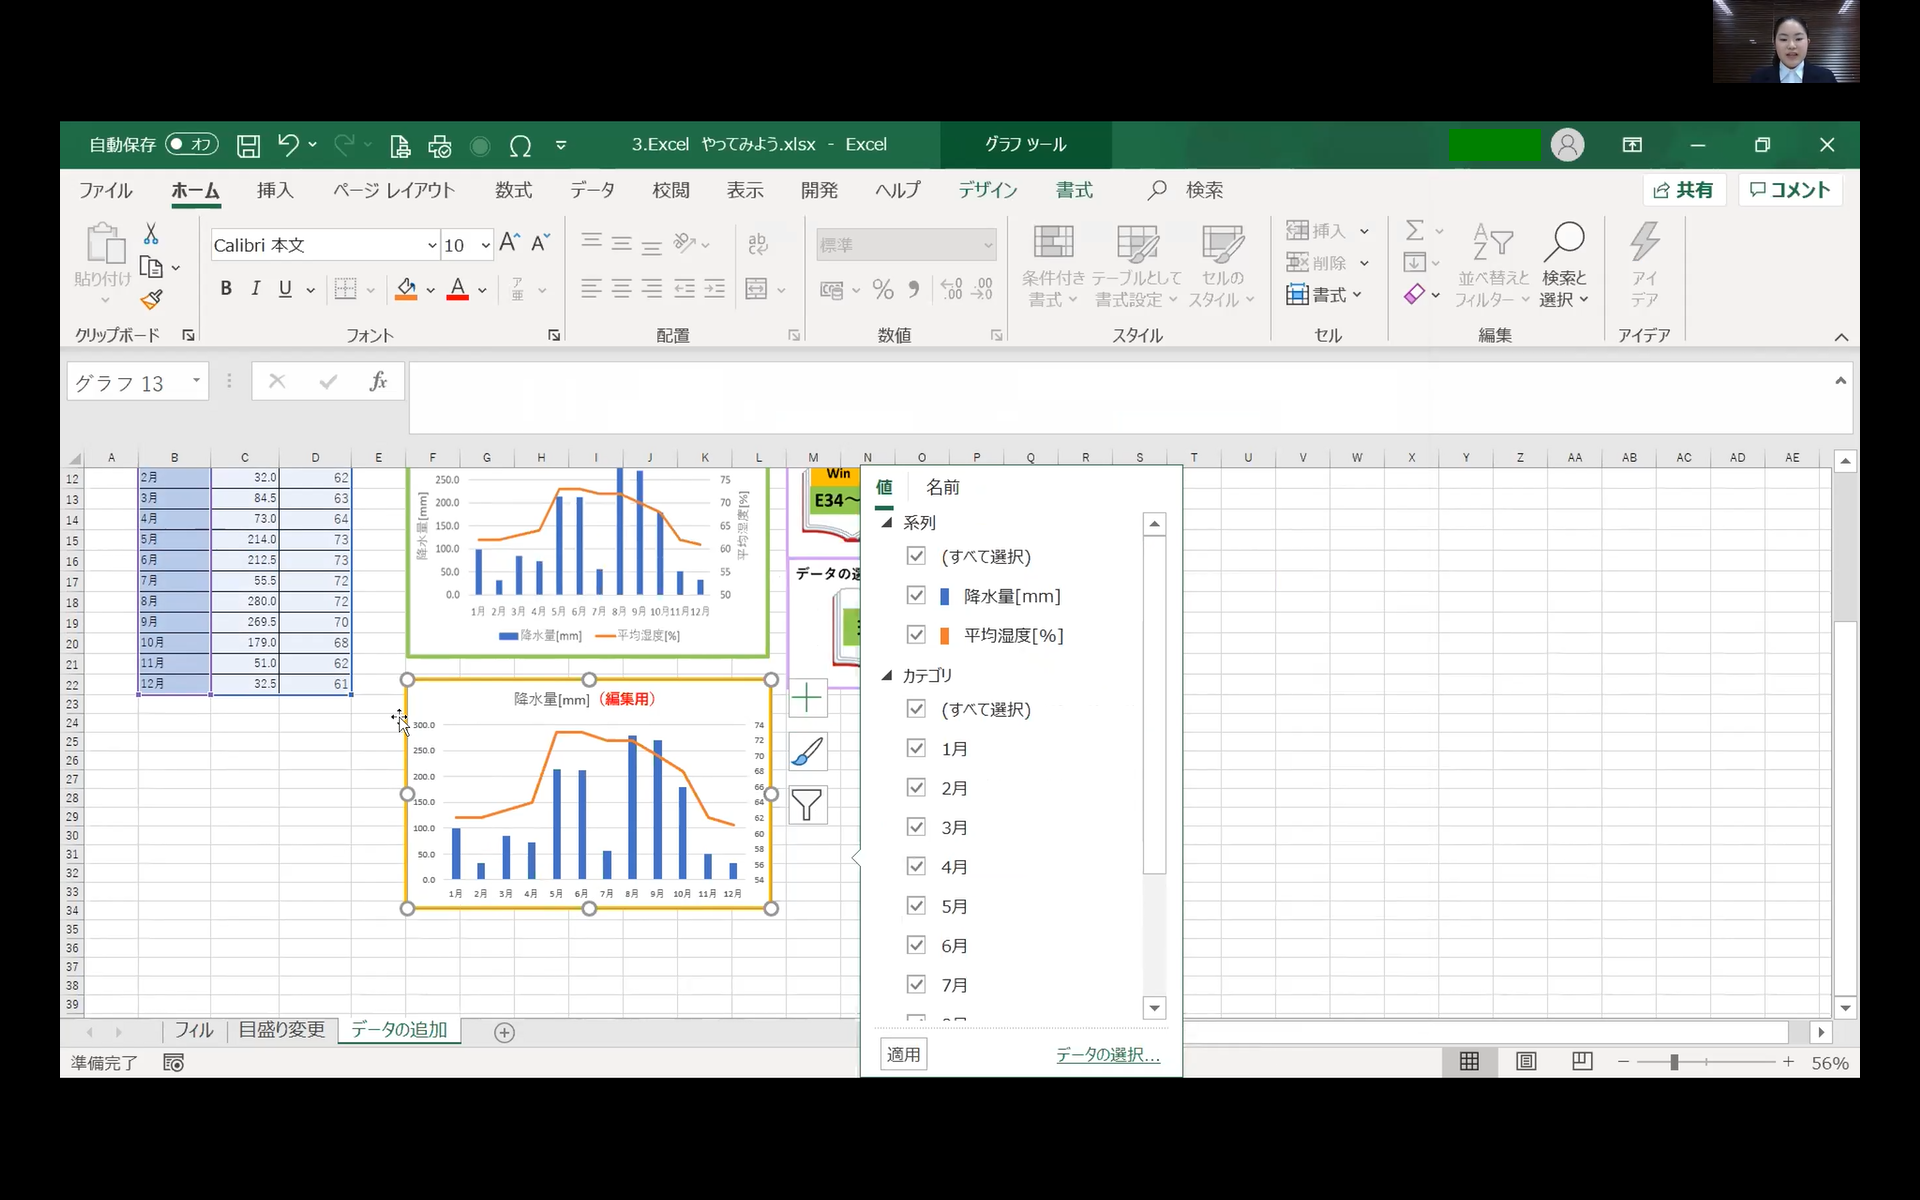This screenshot has height=1200, width=1920.
Task: Open the font name dropdown
Action: click(x=432, y=245)
